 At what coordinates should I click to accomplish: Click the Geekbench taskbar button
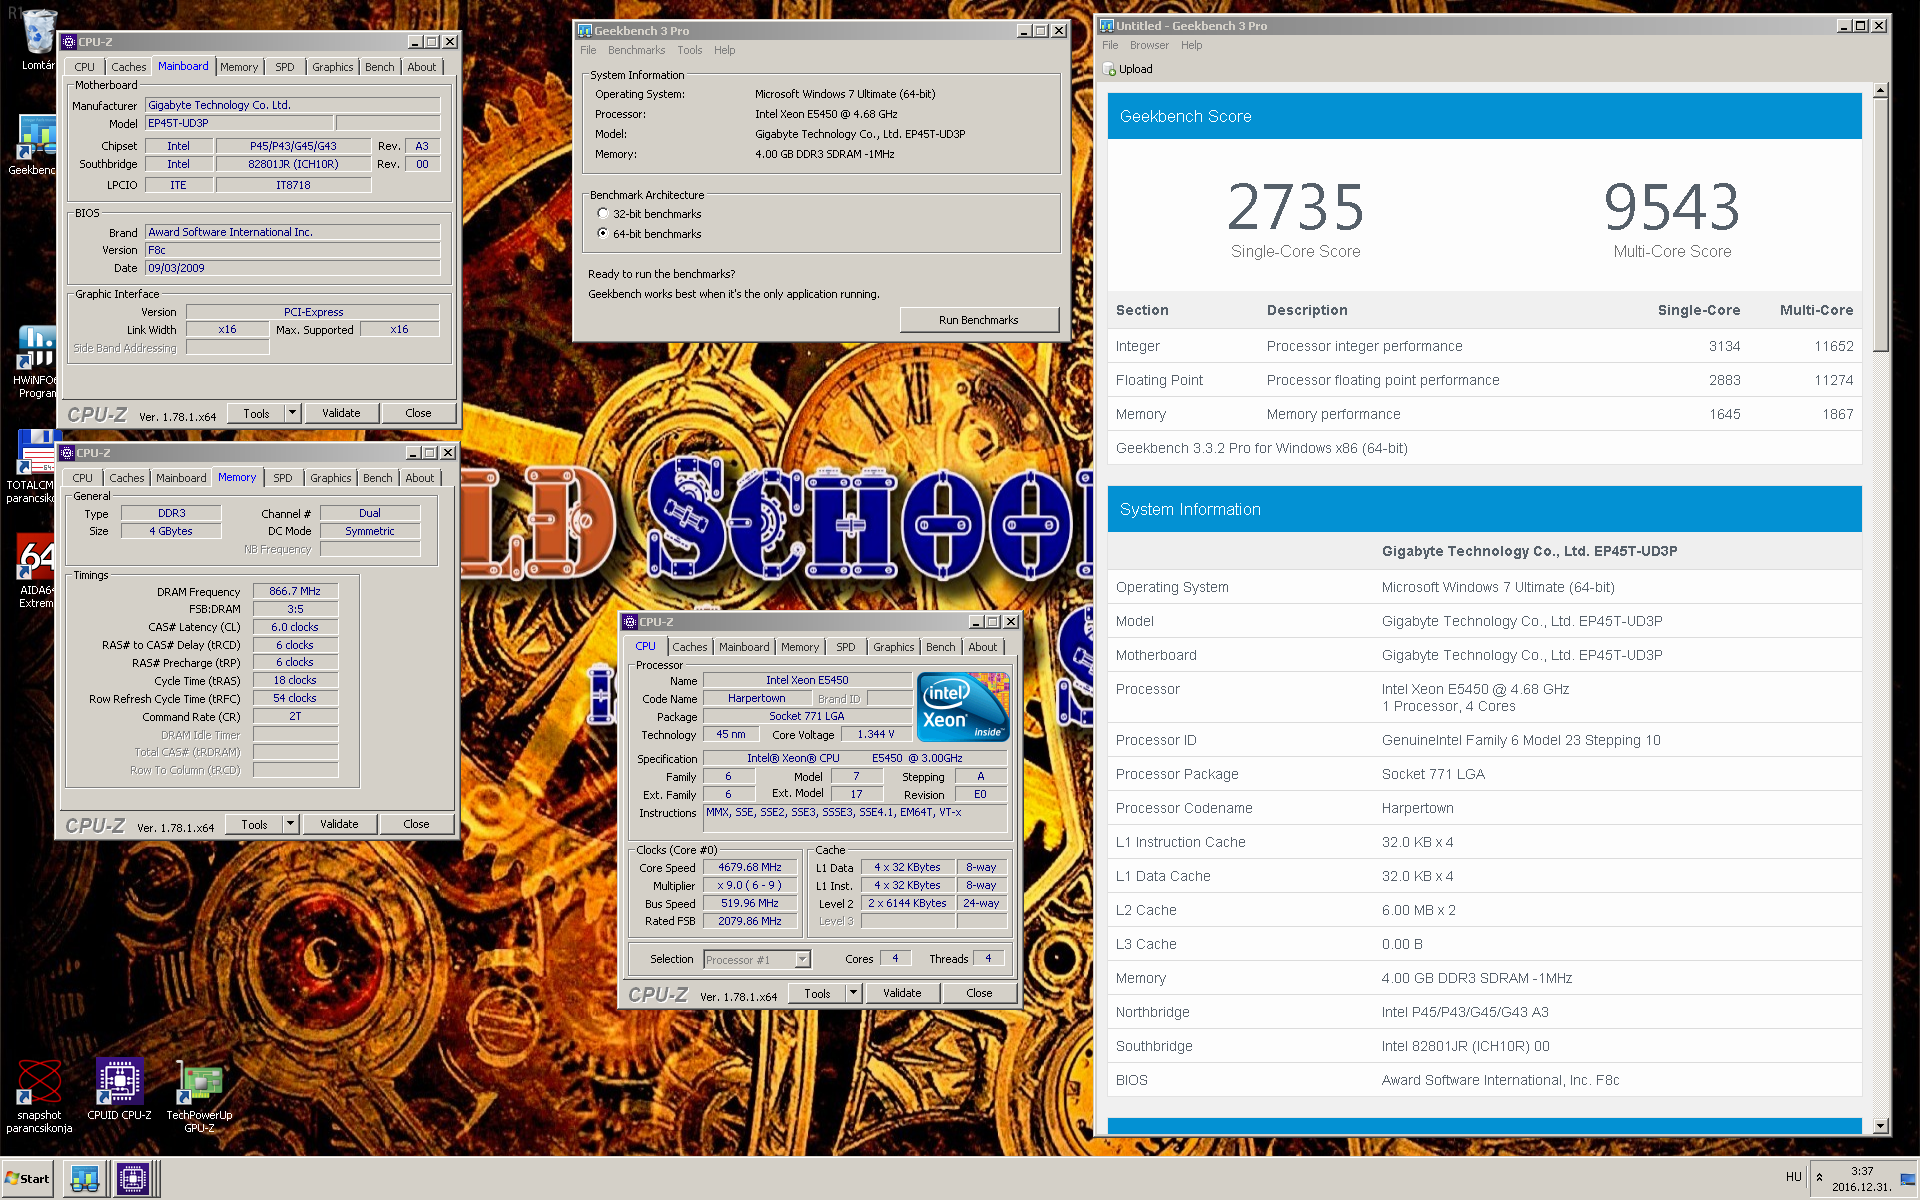click(x=85, y=1178)
